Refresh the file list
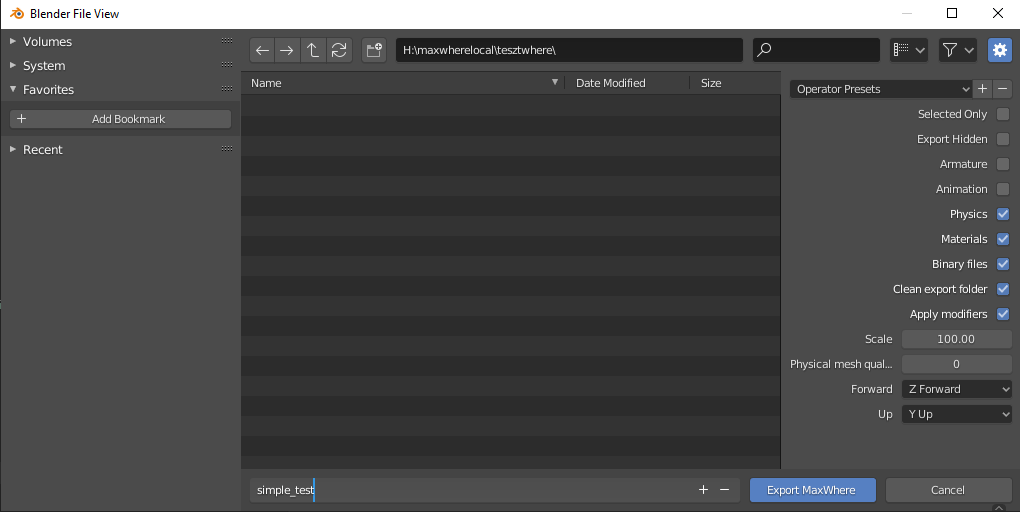This screenshot has width=1020, height=512. [339, 50]
